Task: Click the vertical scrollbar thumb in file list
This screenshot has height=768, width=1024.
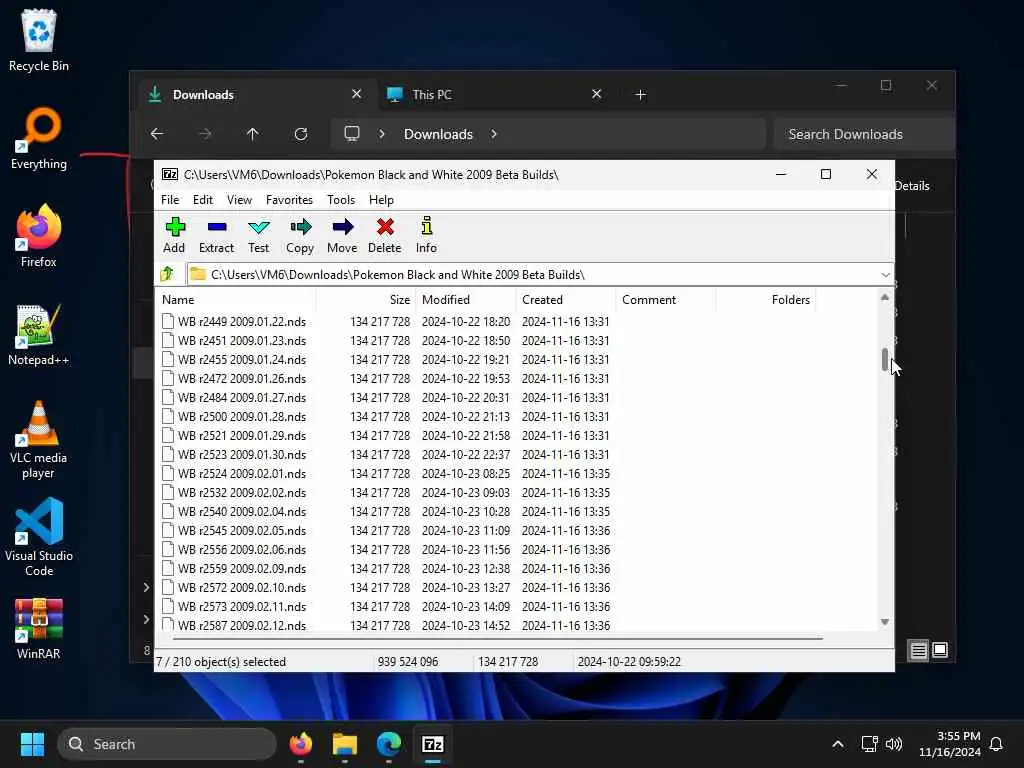Action: tap(885, 360)
